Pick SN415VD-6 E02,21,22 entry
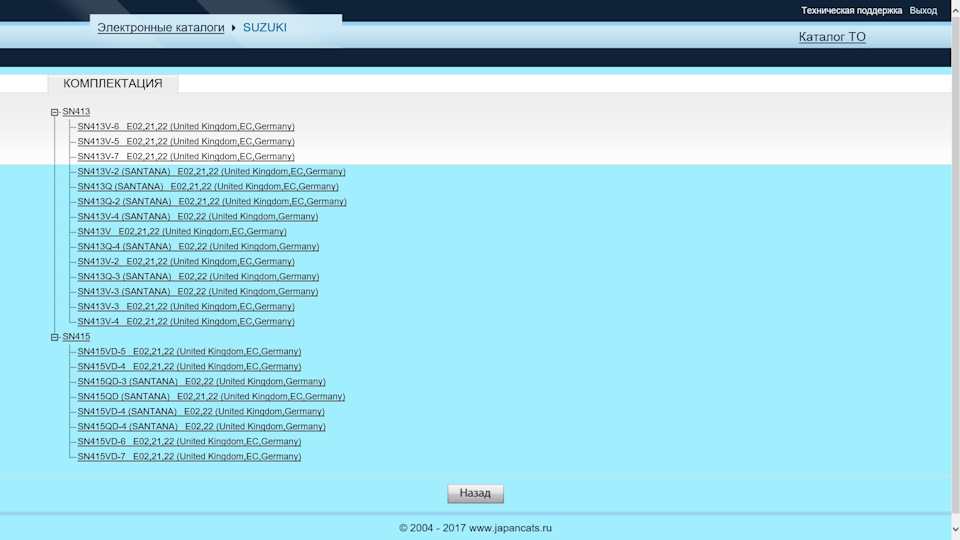The width and height of the screenshot is (960, 540). pyautogui.click(x=189, y=441)
